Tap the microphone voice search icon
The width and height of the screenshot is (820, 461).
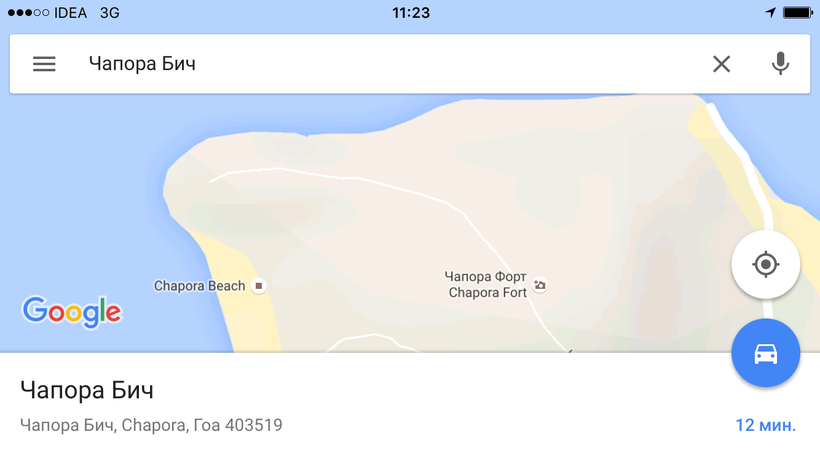coord(780,63)
